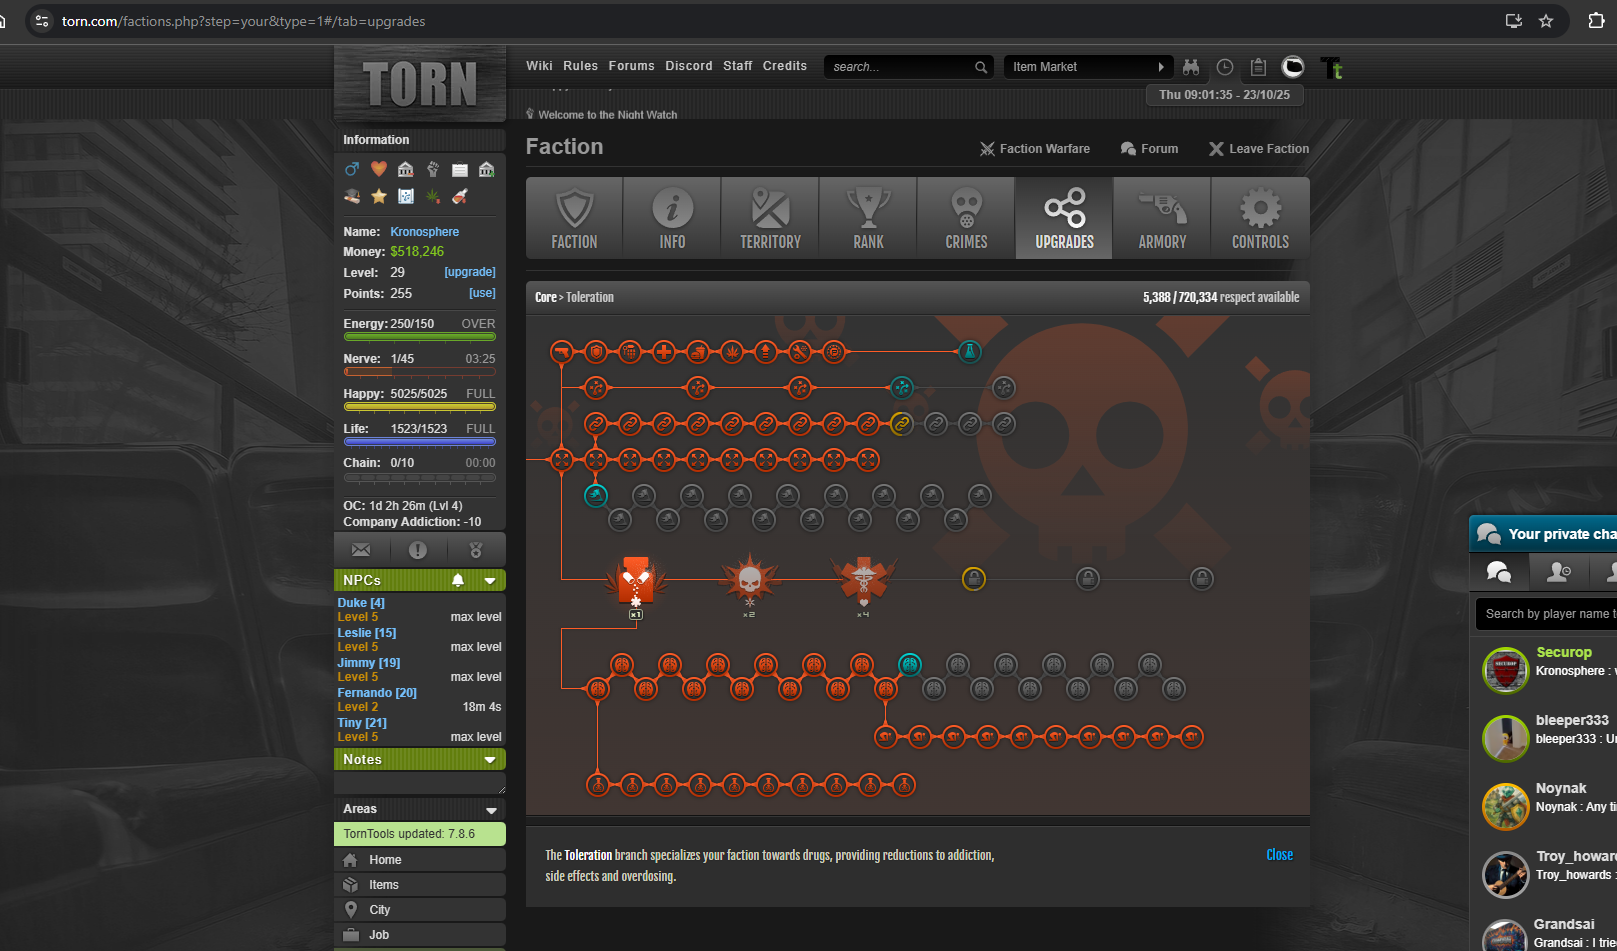Image resolution: width=1617 pixels, height=951 pixels.
Task: Click Leave Faction
Action: point(1259,149)
